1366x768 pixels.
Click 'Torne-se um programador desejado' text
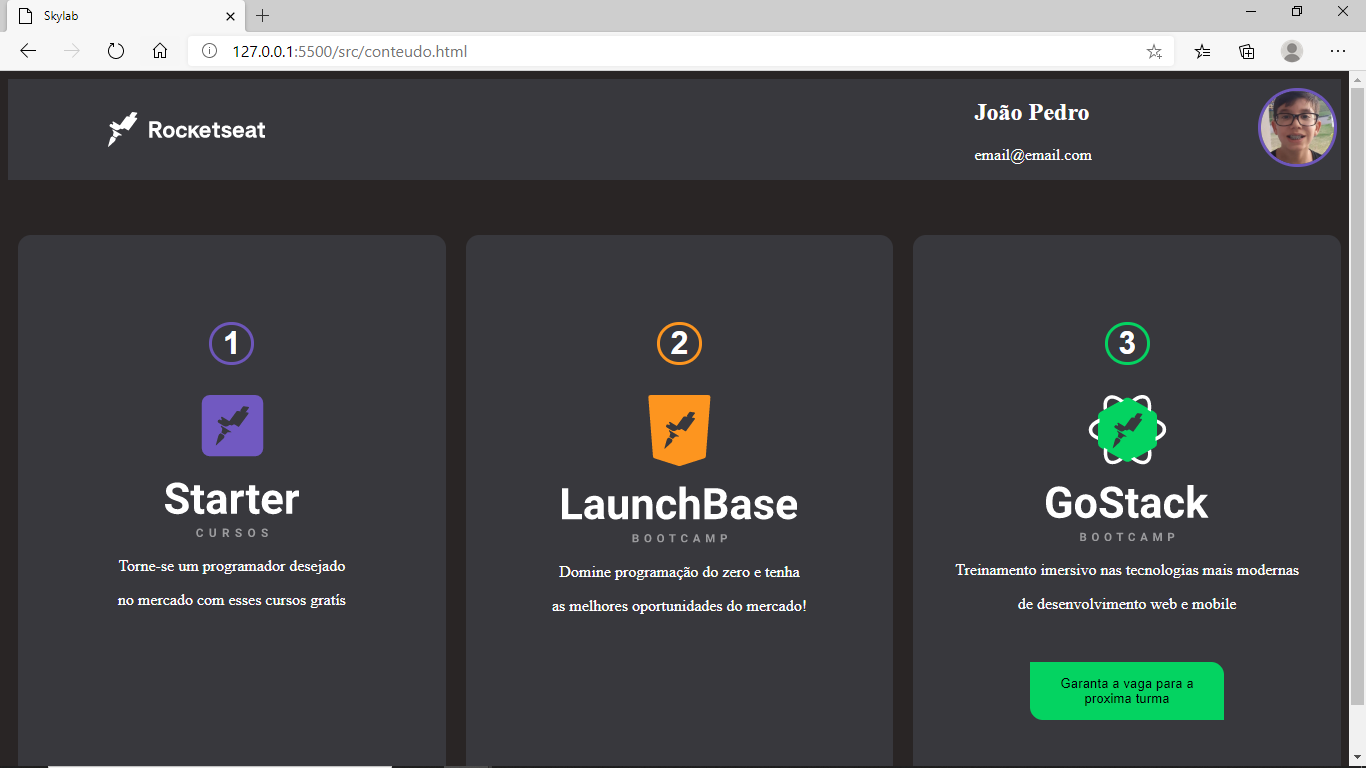[x=232, y=566]
